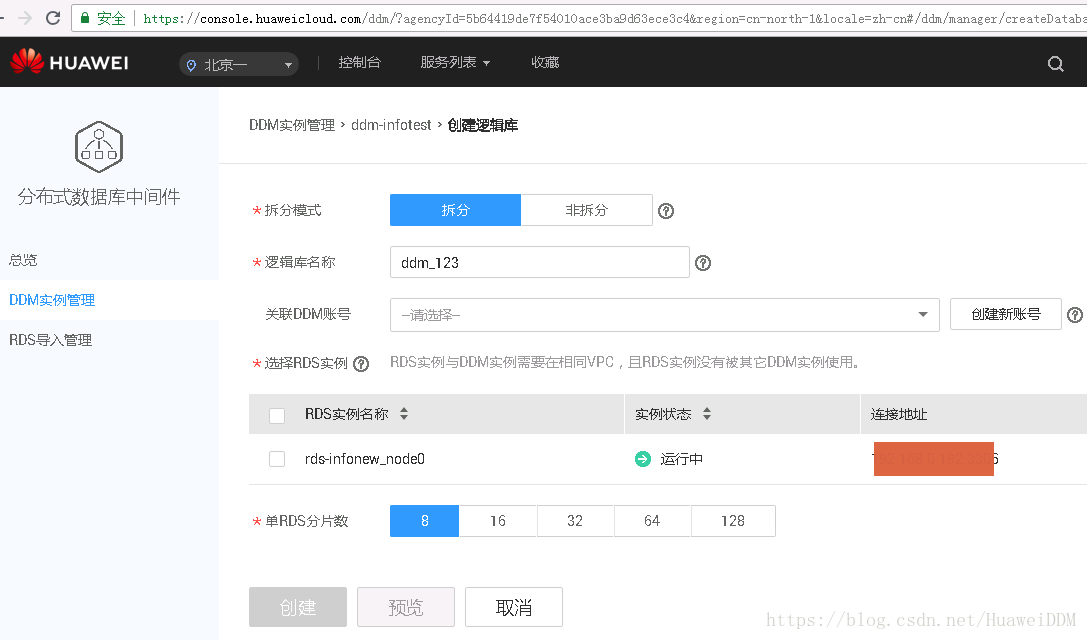Choose 8 shards per RDS
This screenshot has width=1087, height=640.
click(x=424, y=521)
